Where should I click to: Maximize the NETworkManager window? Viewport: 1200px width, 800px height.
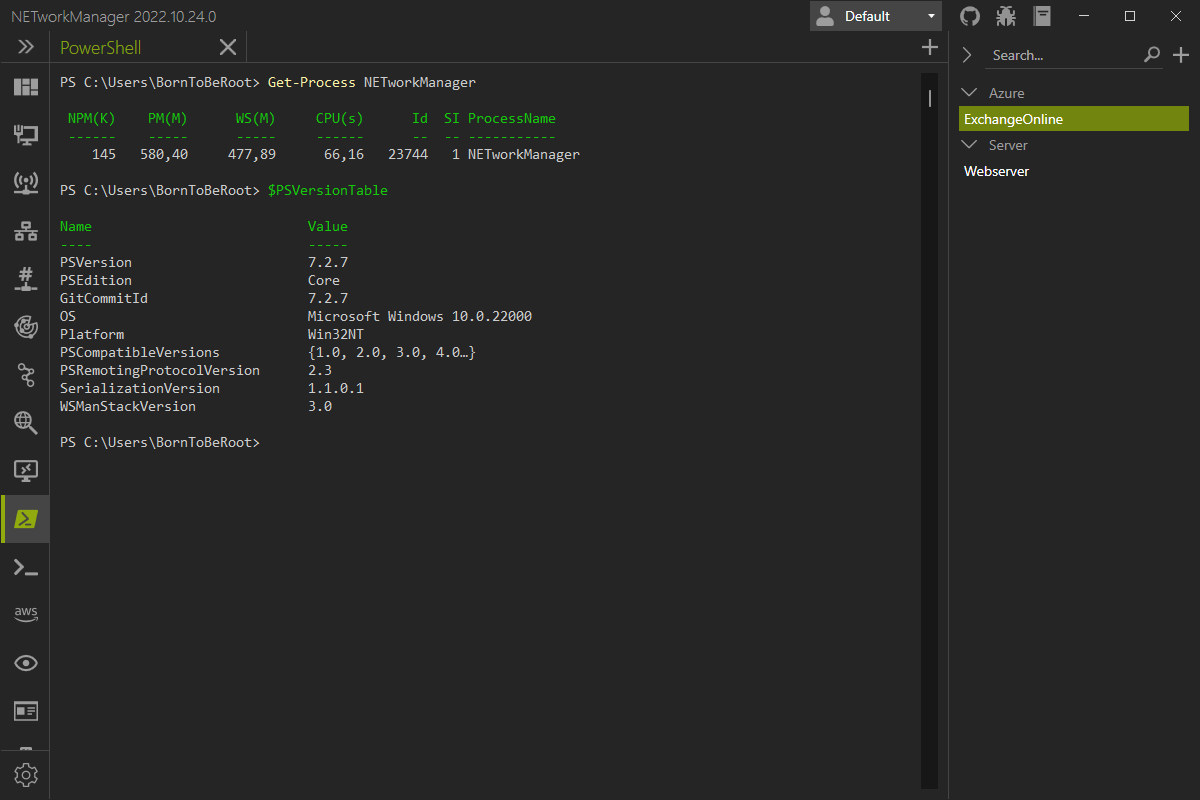(1130, 16)
